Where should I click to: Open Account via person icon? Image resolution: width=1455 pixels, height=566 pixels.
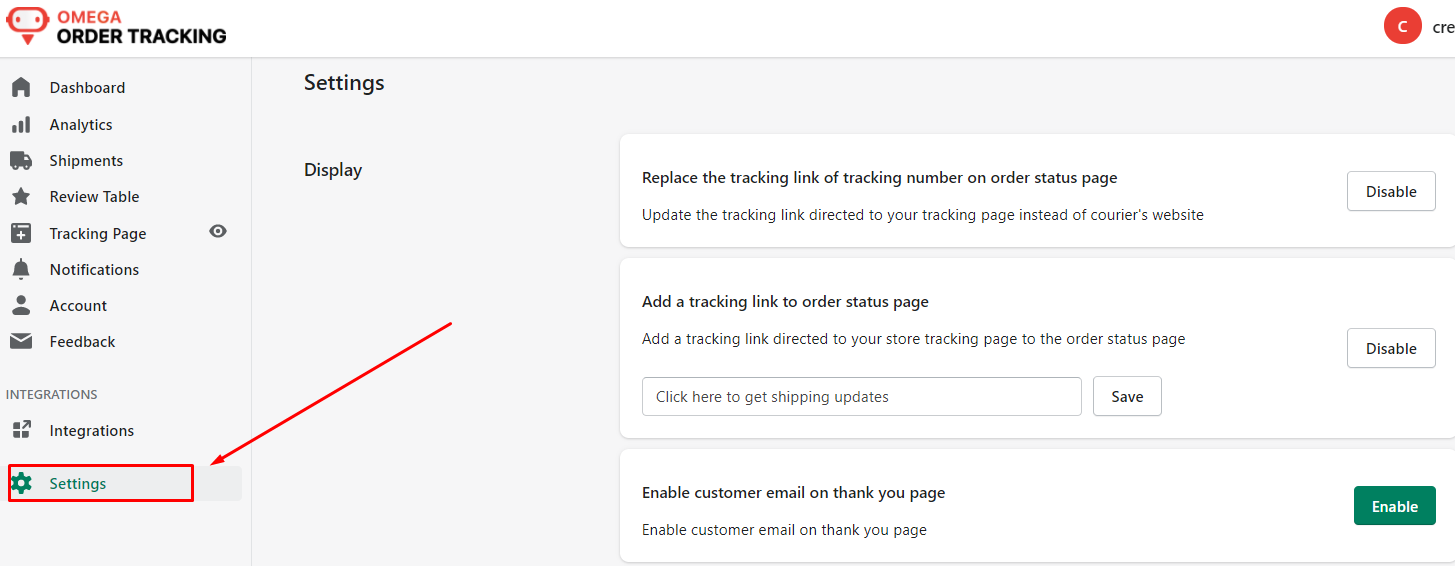[21, 306]
